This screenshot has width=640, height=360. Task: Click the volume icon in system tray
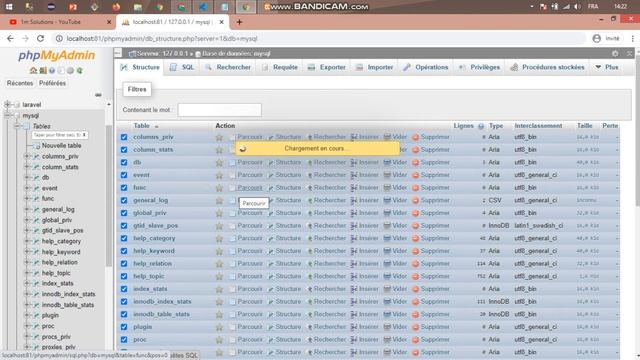(577, 7)
